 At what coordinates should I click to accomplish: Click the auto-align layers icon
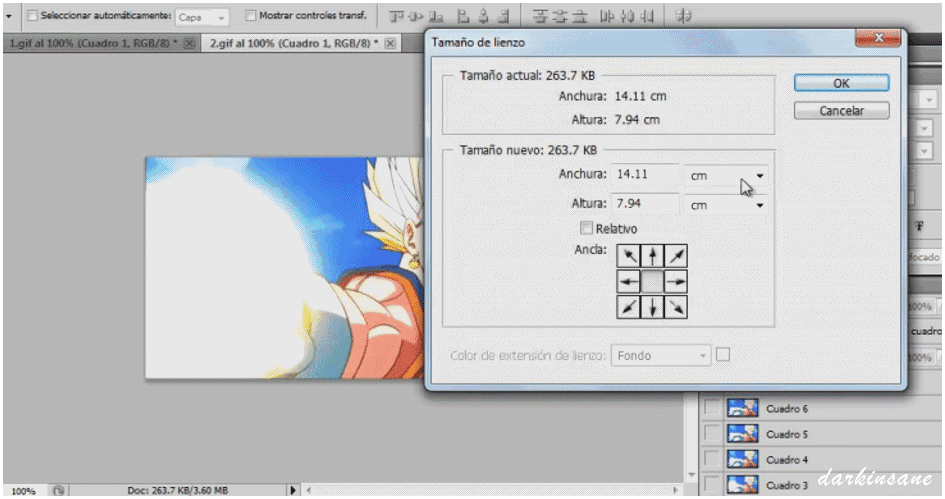pyautogui.click(x=683, y=16)
